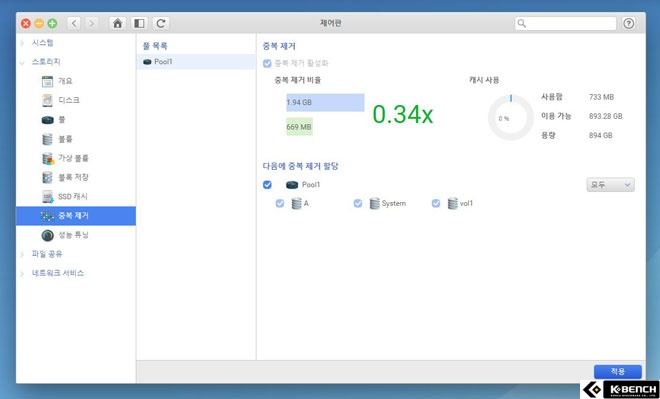This screenshot has height=399, width=660.
Task: Select the Pool1 row in 풀 목록
Action: pos(196,62)
